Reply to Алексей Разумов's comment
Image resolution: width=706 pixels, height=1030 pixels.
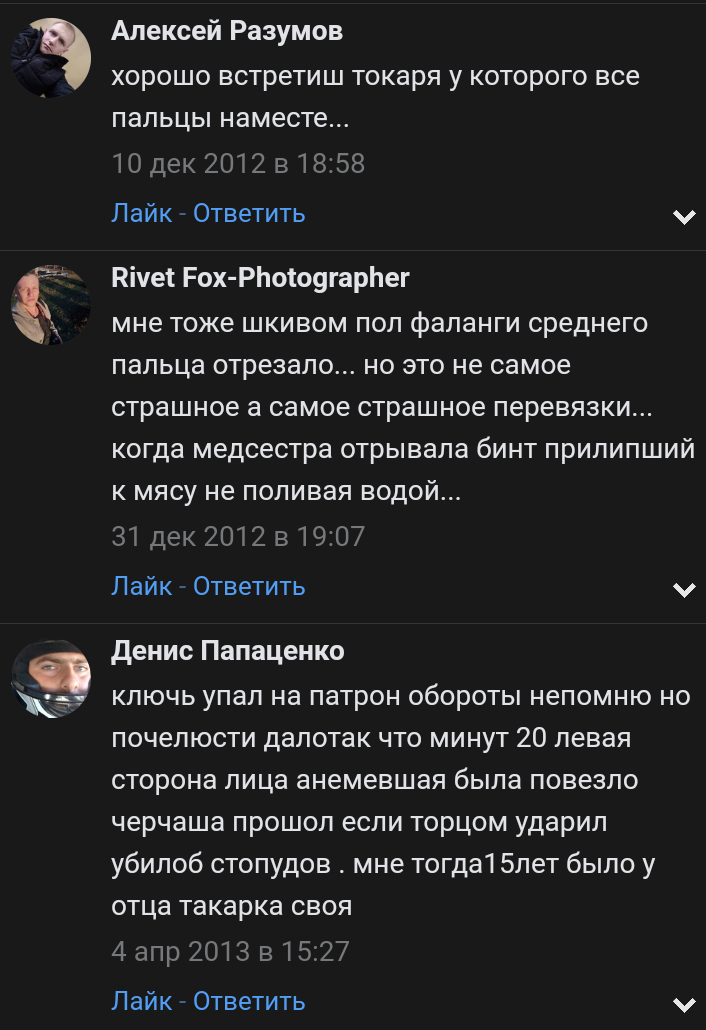pyautogui.click(x=249, y=213)
